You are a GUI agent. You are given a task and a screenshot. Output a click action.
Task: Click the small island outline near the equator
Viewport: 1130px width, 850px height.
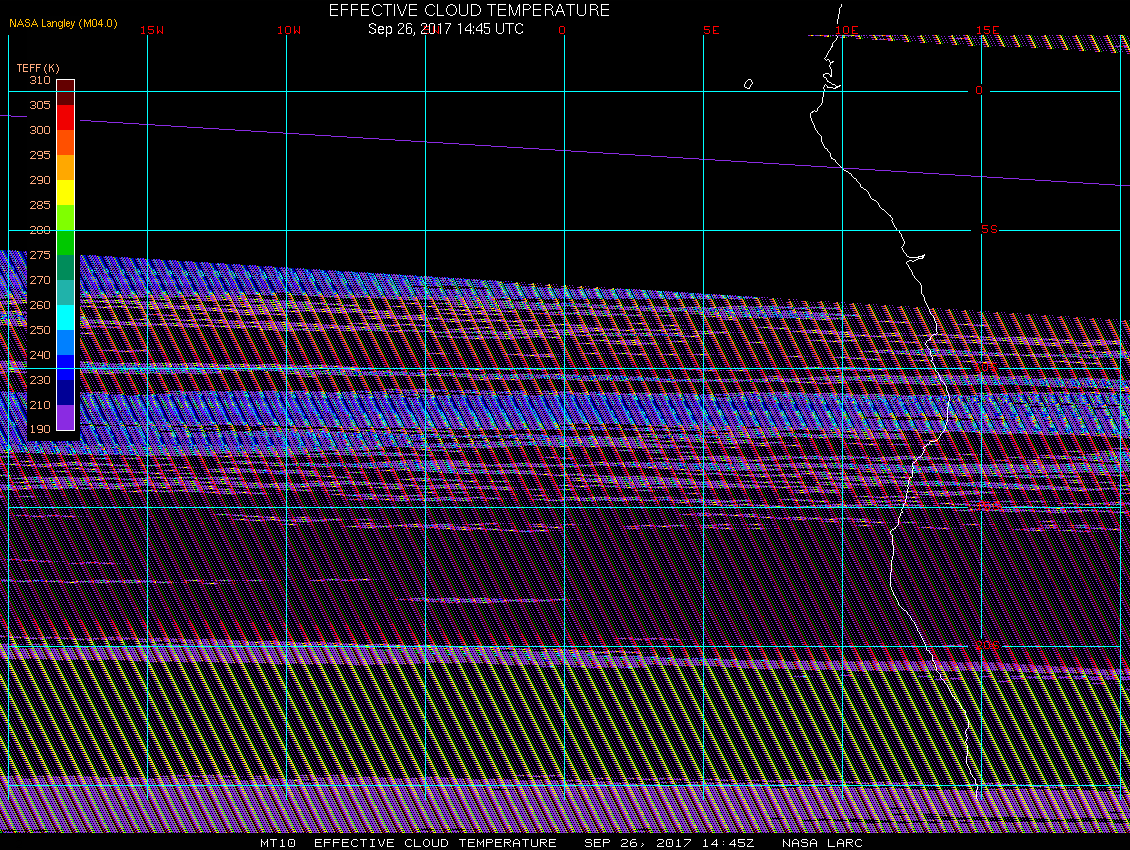[x=748, y=84]
